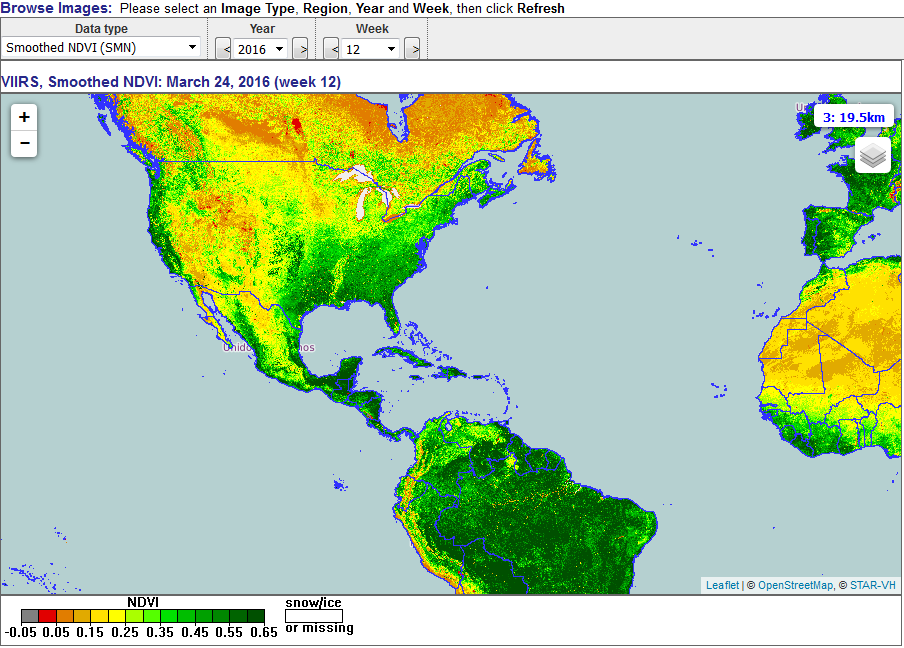The image size is (904, 648).
Task: Go to previous year arrow
Action: (x=224, y=48)
